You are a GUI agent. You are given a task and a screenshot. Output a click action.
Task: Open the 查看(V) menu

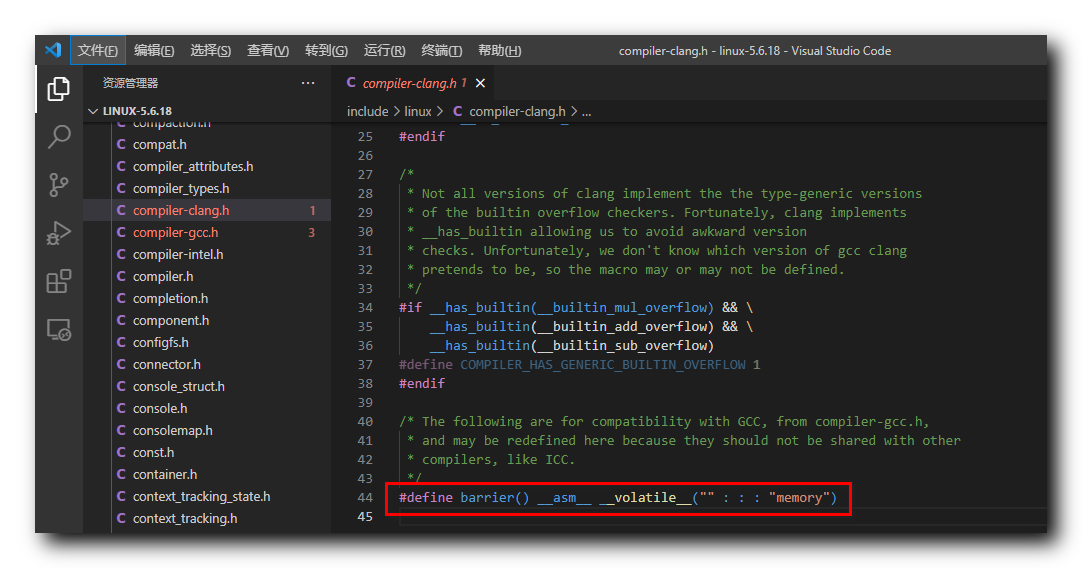click(268, 50)
